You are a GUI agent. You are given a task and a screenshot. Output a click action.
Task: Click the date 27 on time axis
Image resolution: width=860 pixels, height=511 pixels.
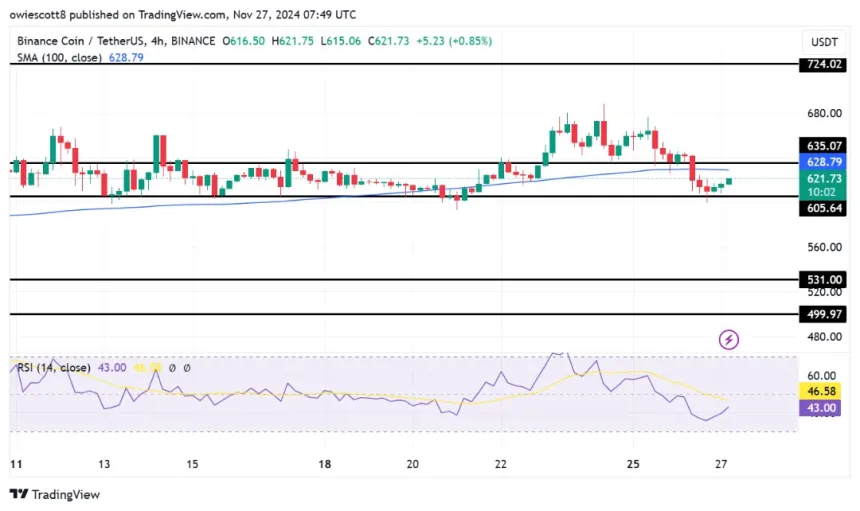click(x=722, y=465)
